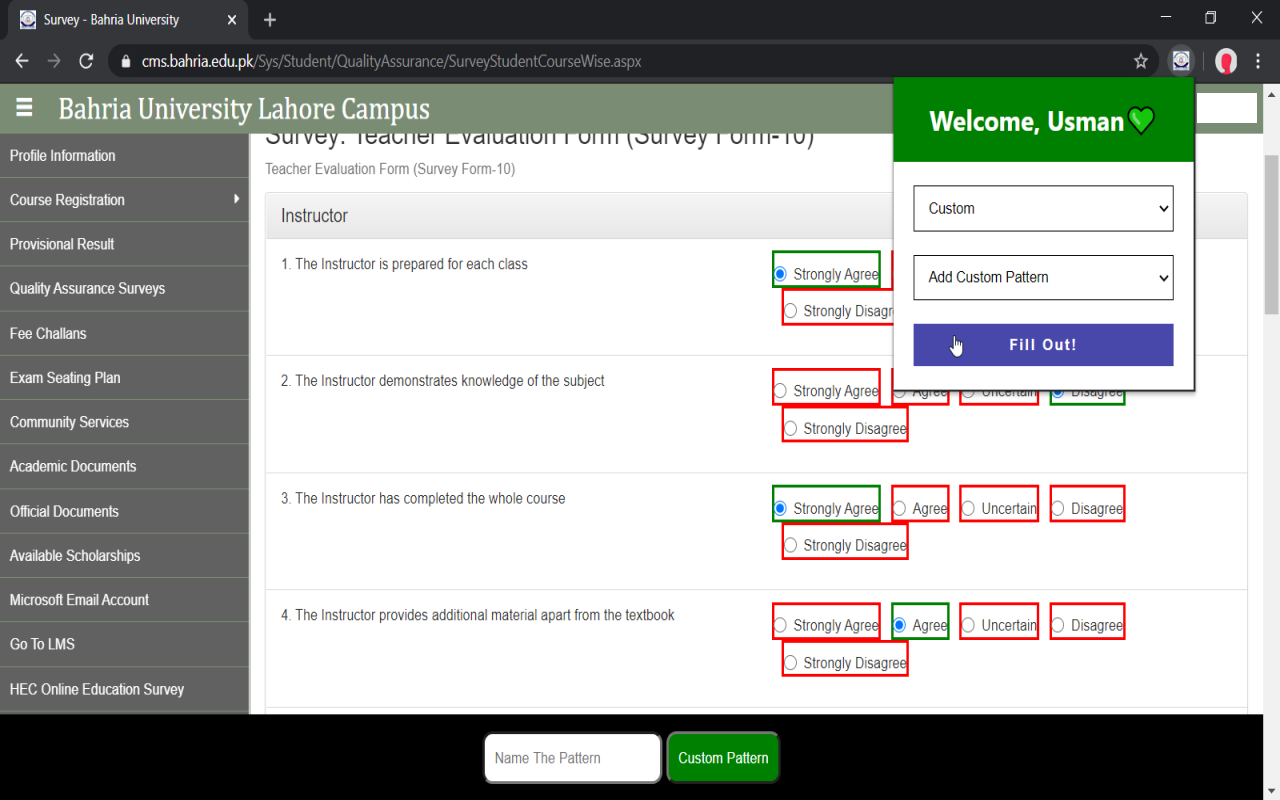Select Strongly Agree for question 3

point(780,508)
